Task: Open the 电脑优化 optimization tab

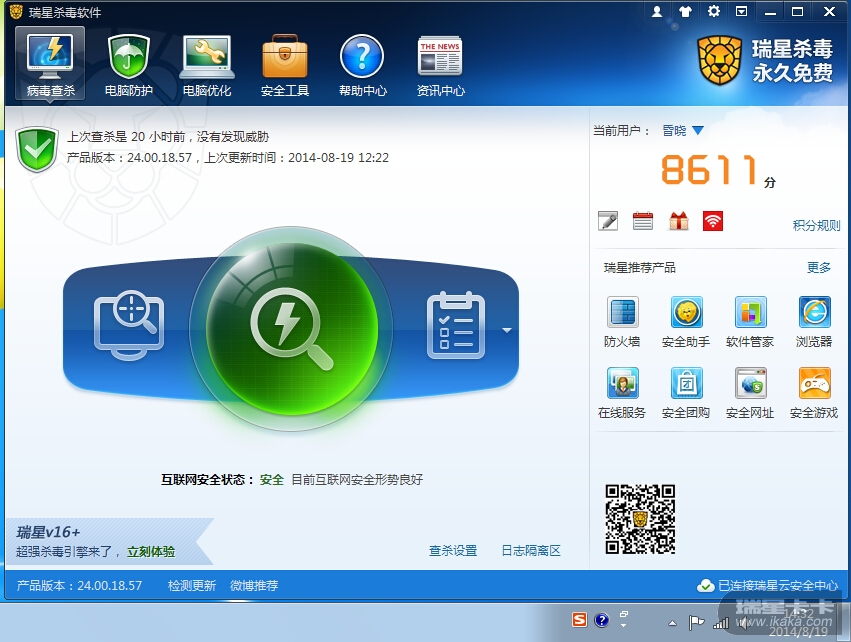Action: 207,64
